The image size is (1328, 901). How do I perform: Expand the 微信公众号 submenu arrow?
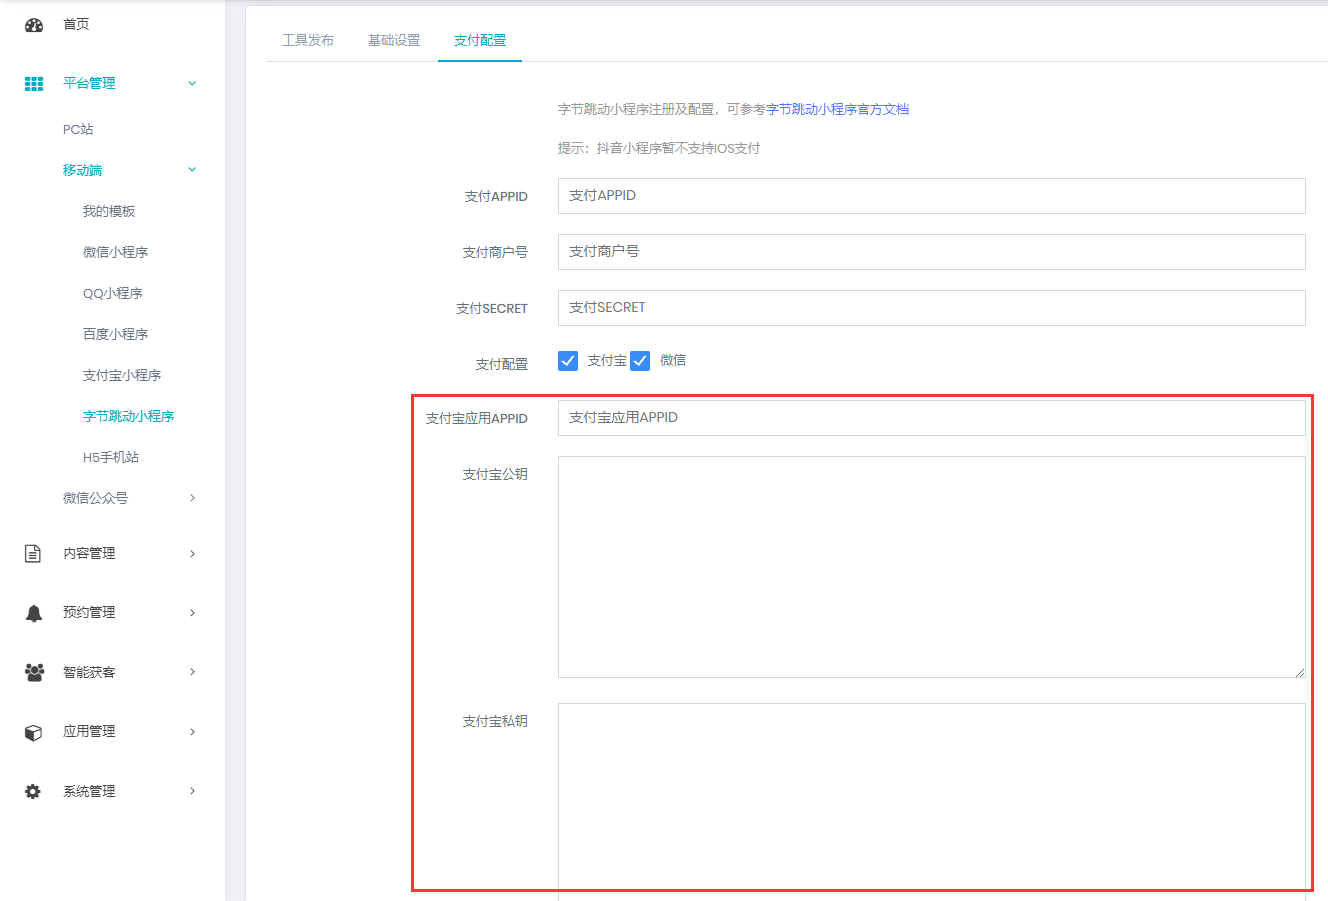(x=192, y=498)
